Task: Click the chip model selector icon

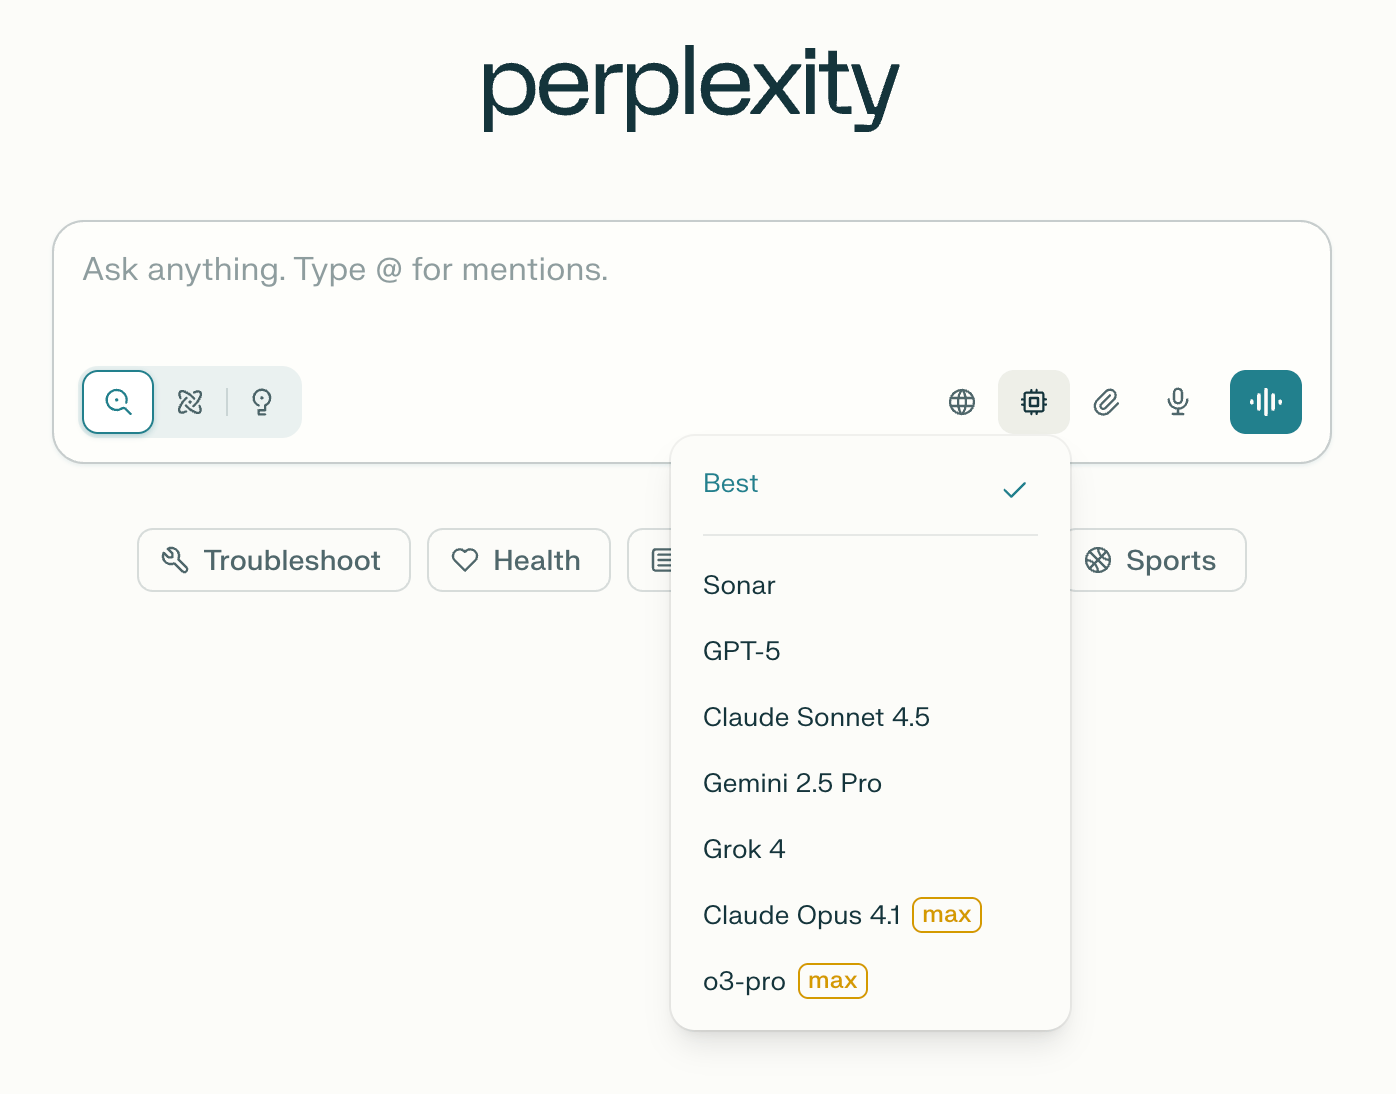Action: [1034, 402]
